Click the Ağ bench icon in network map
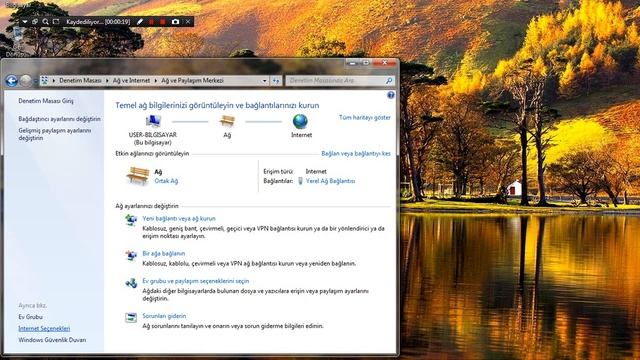 point(227,122)
